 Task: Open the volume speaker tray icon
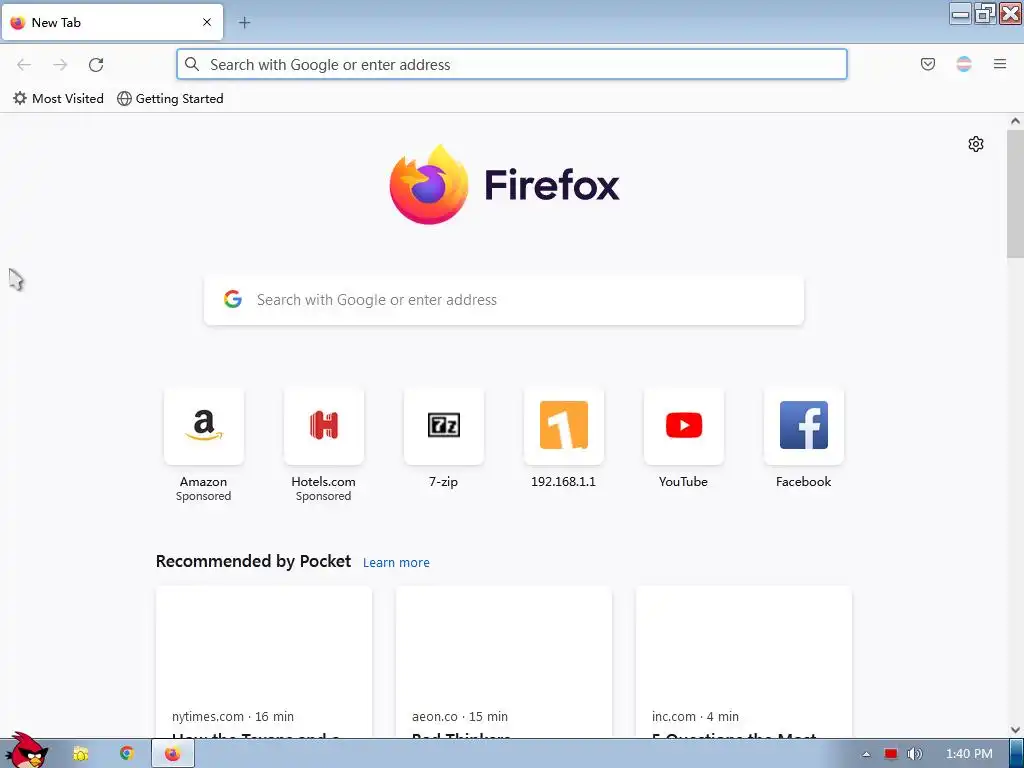click(915, 754)
